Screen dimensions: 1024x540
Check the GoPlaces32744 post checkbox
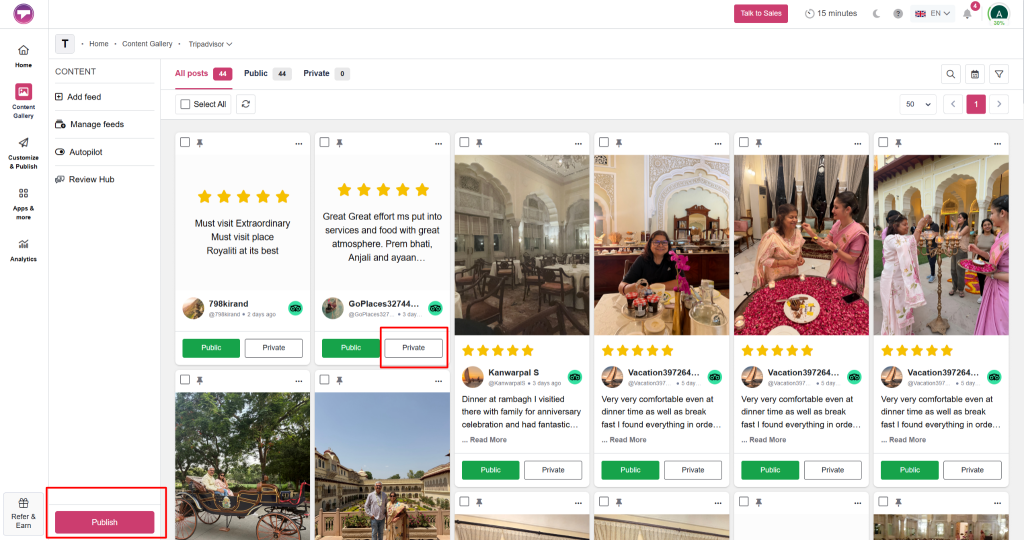(325, 142)
